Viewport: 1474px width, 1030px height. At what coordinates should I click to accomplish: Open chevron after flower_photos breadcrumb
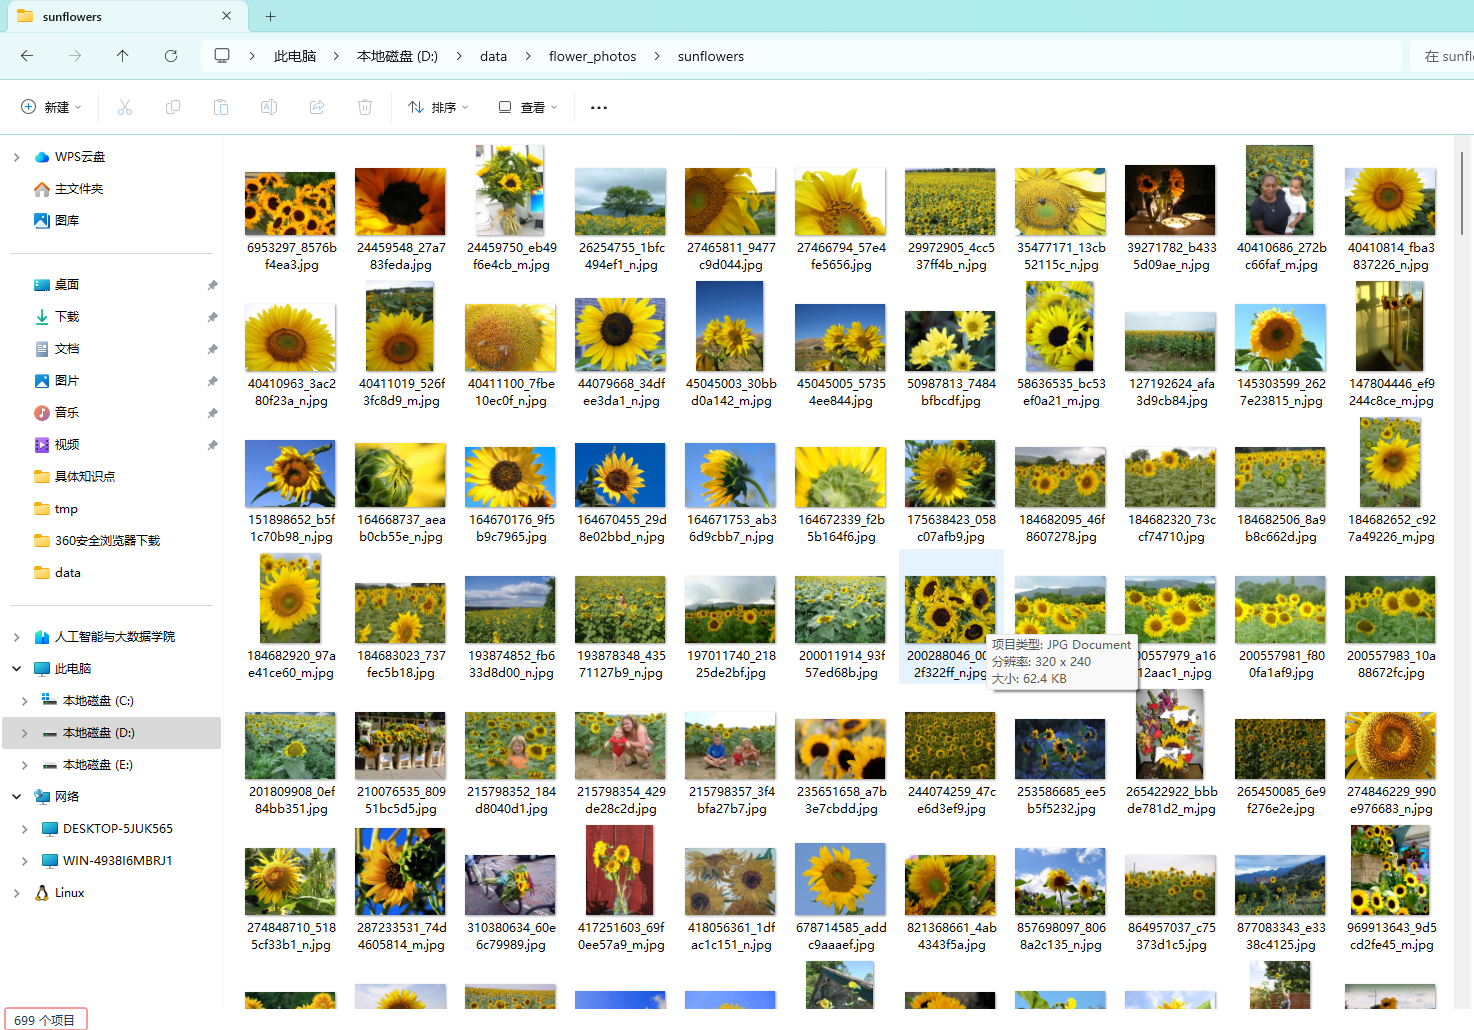click(x=657, y=56)
